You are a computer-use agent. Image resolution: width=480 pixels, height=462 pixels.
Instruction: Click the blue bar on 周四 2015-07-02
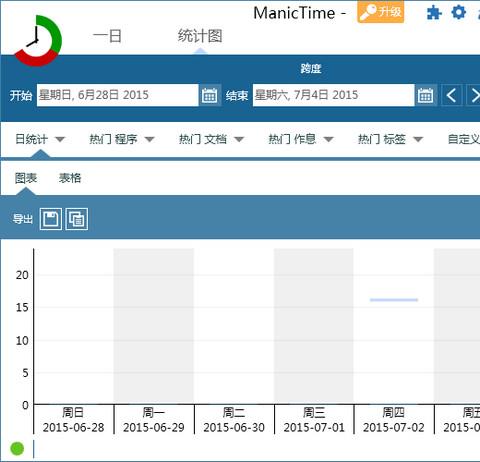click(x=394, y=300)
